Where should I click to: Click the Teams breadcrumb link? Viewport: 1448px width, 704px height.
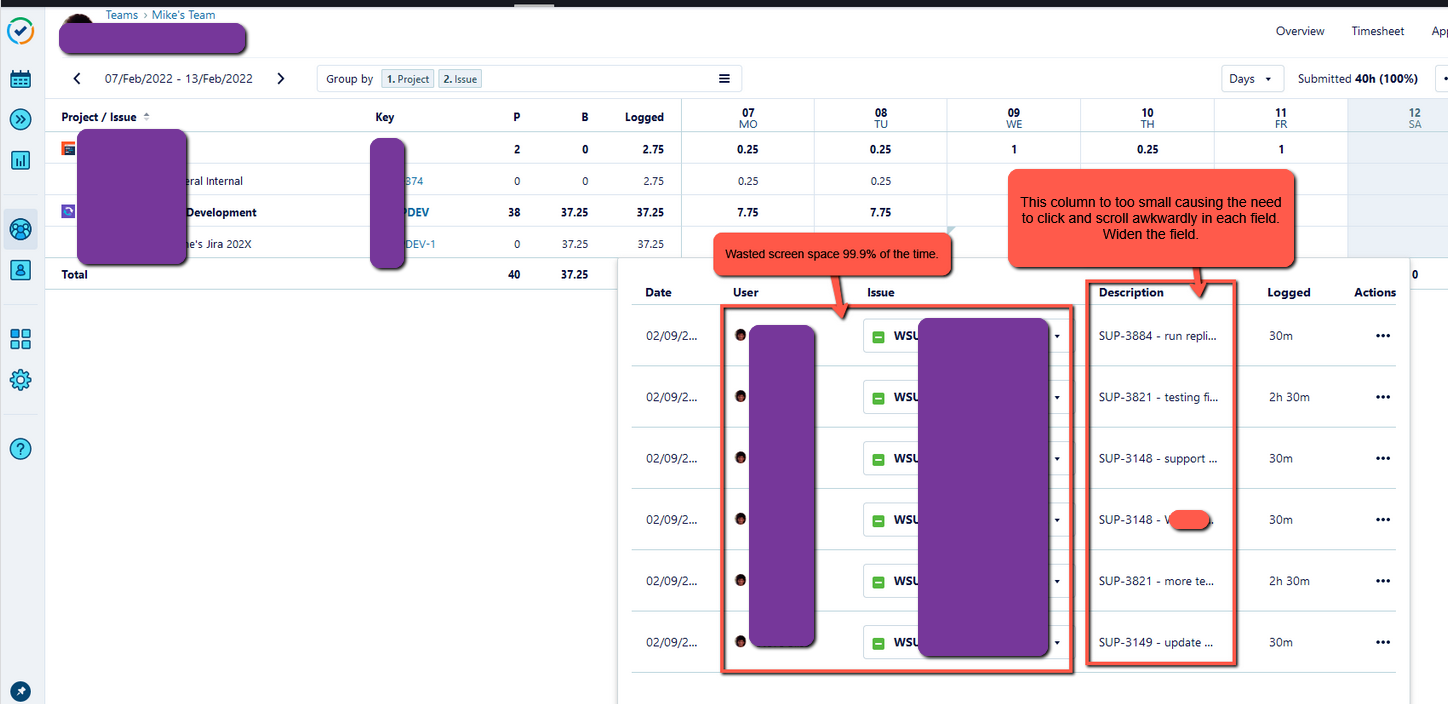point(121,15)
